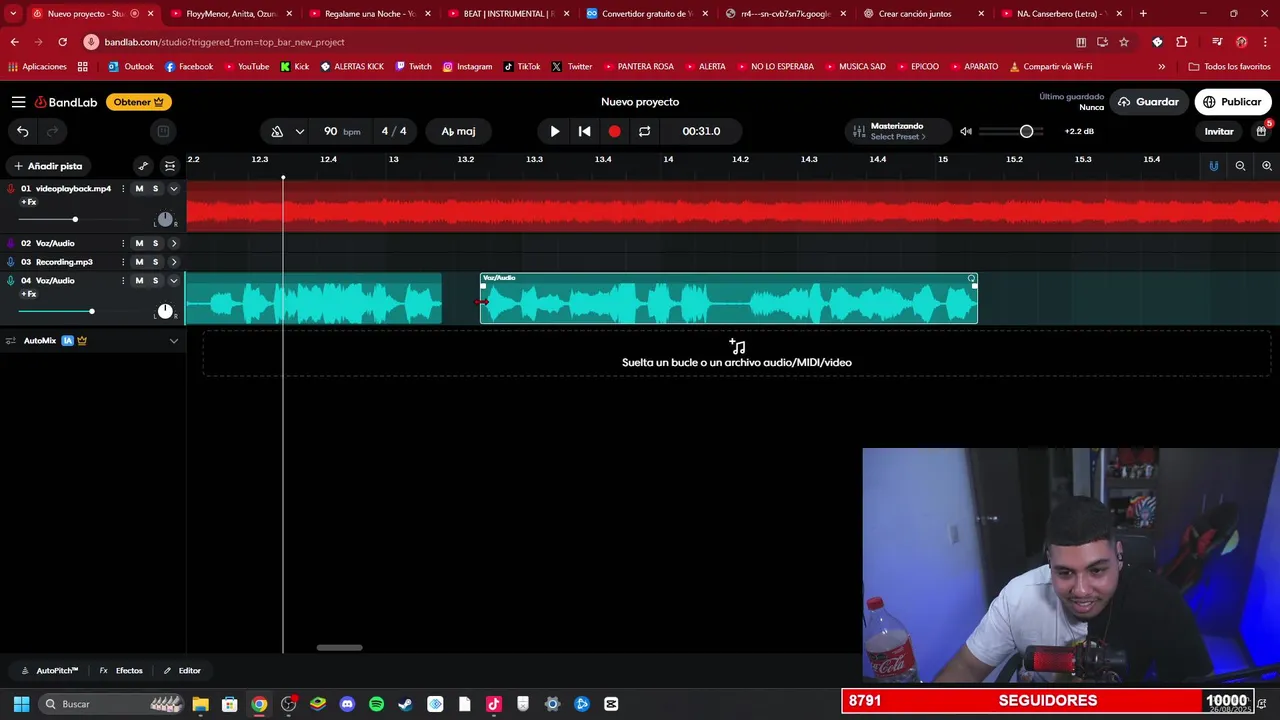Viewport: 1280px width, 720px height.
Task: Click microphone icon of Recording.mp3 track
Action: coord(11,262)
